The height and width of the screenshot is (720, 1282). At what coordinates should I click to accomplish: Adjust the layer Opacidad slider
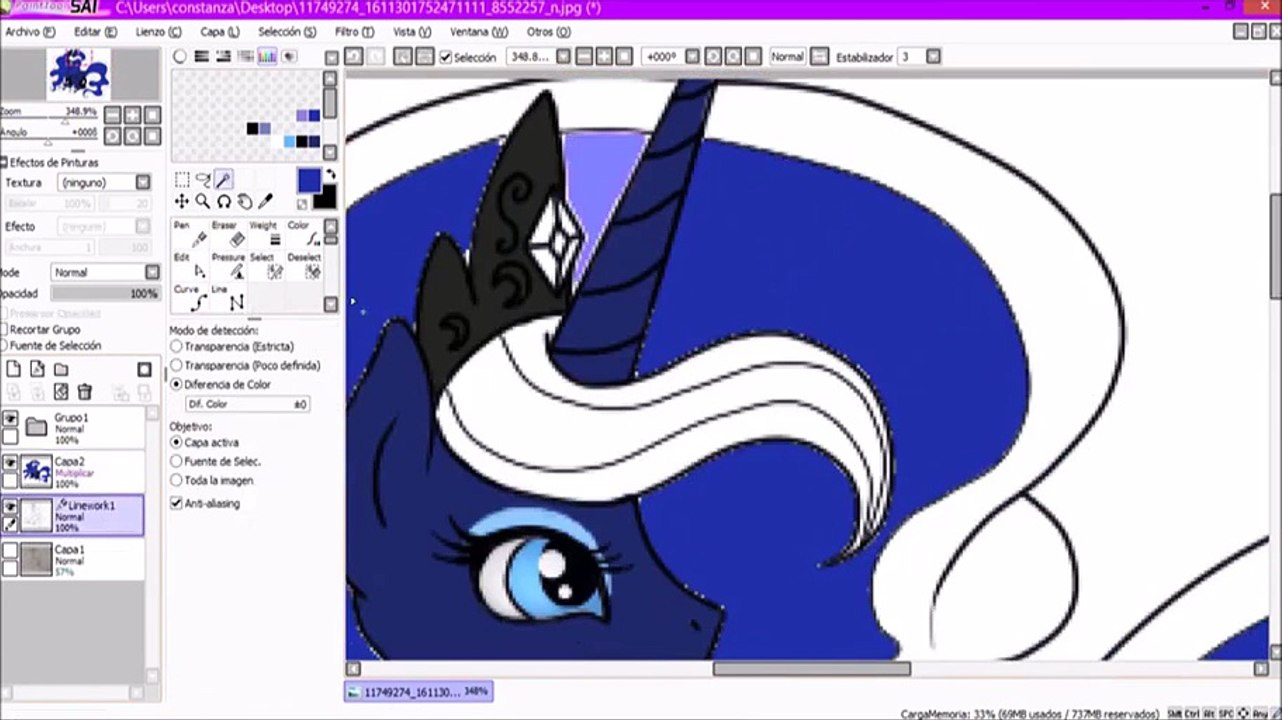click(105, 294)
